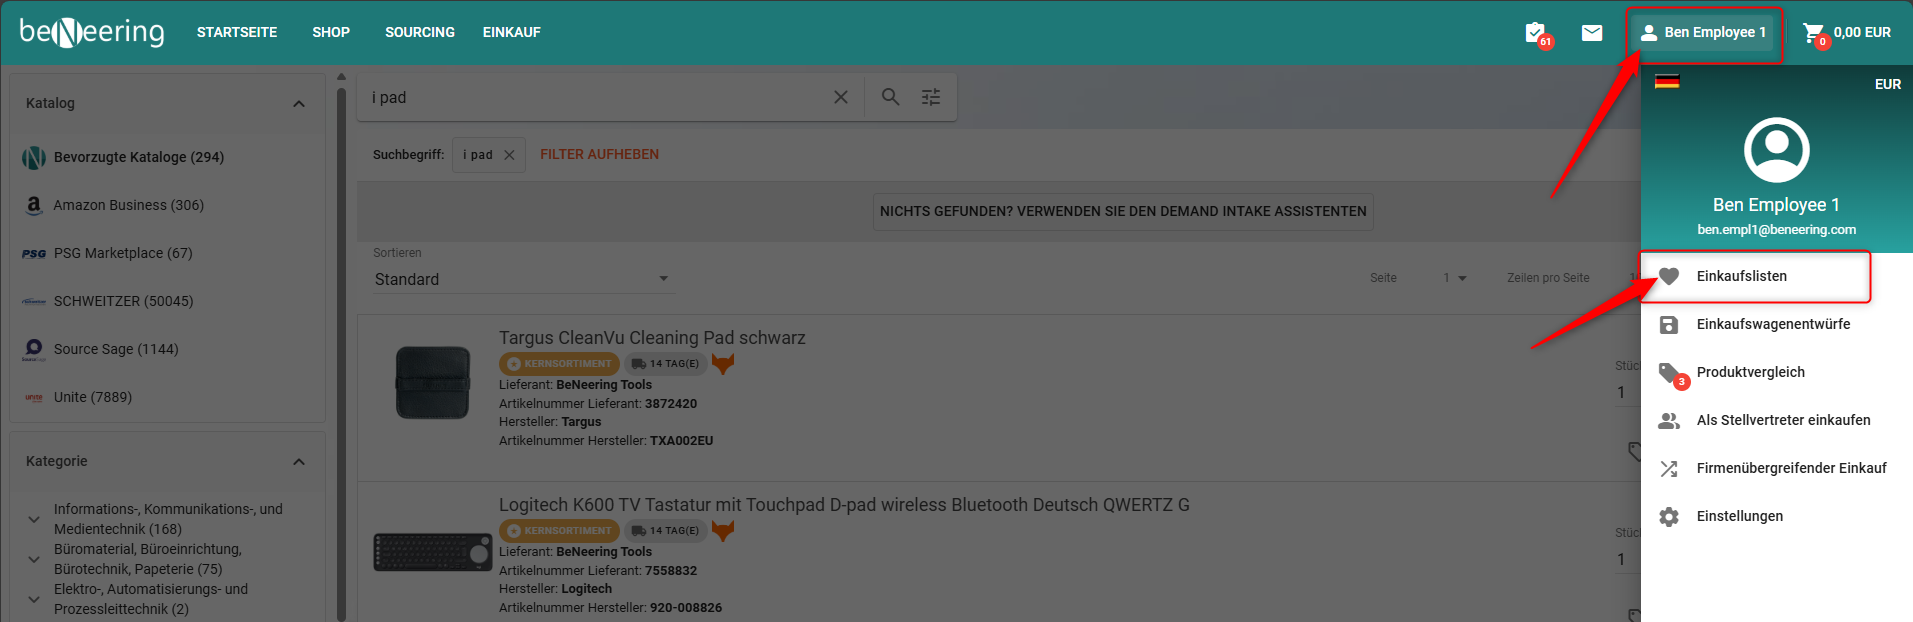
Task: Click FILTER AUFHEBEN link
Action: pos(599,155)
